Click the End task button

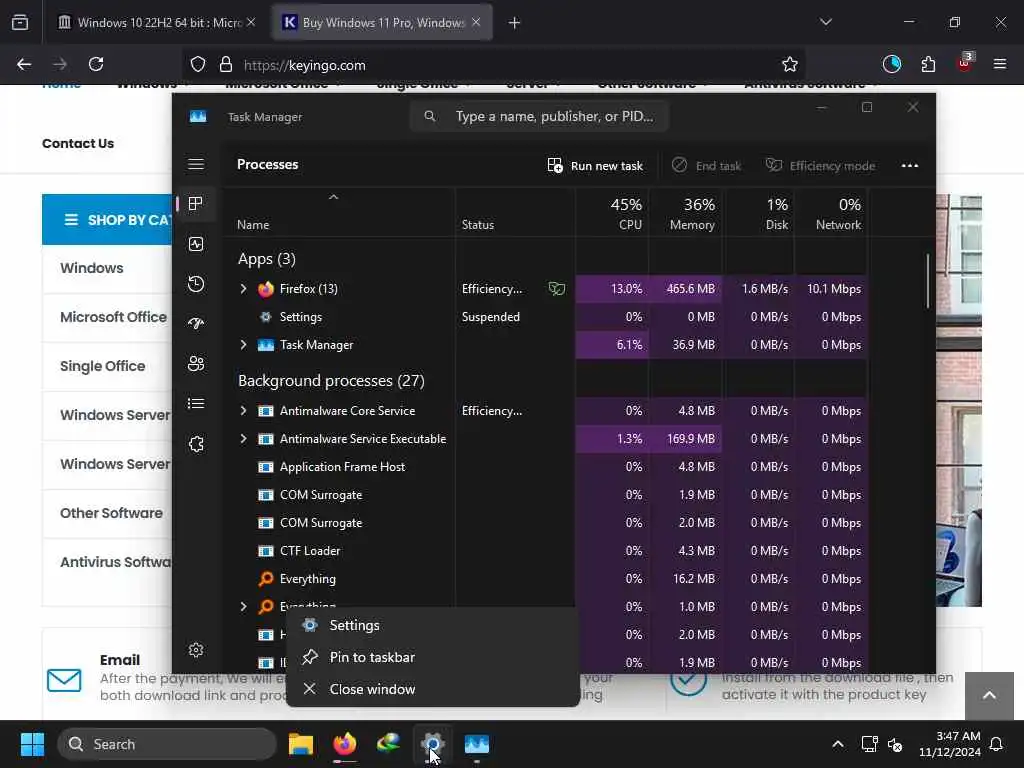(x=707, y=166)
